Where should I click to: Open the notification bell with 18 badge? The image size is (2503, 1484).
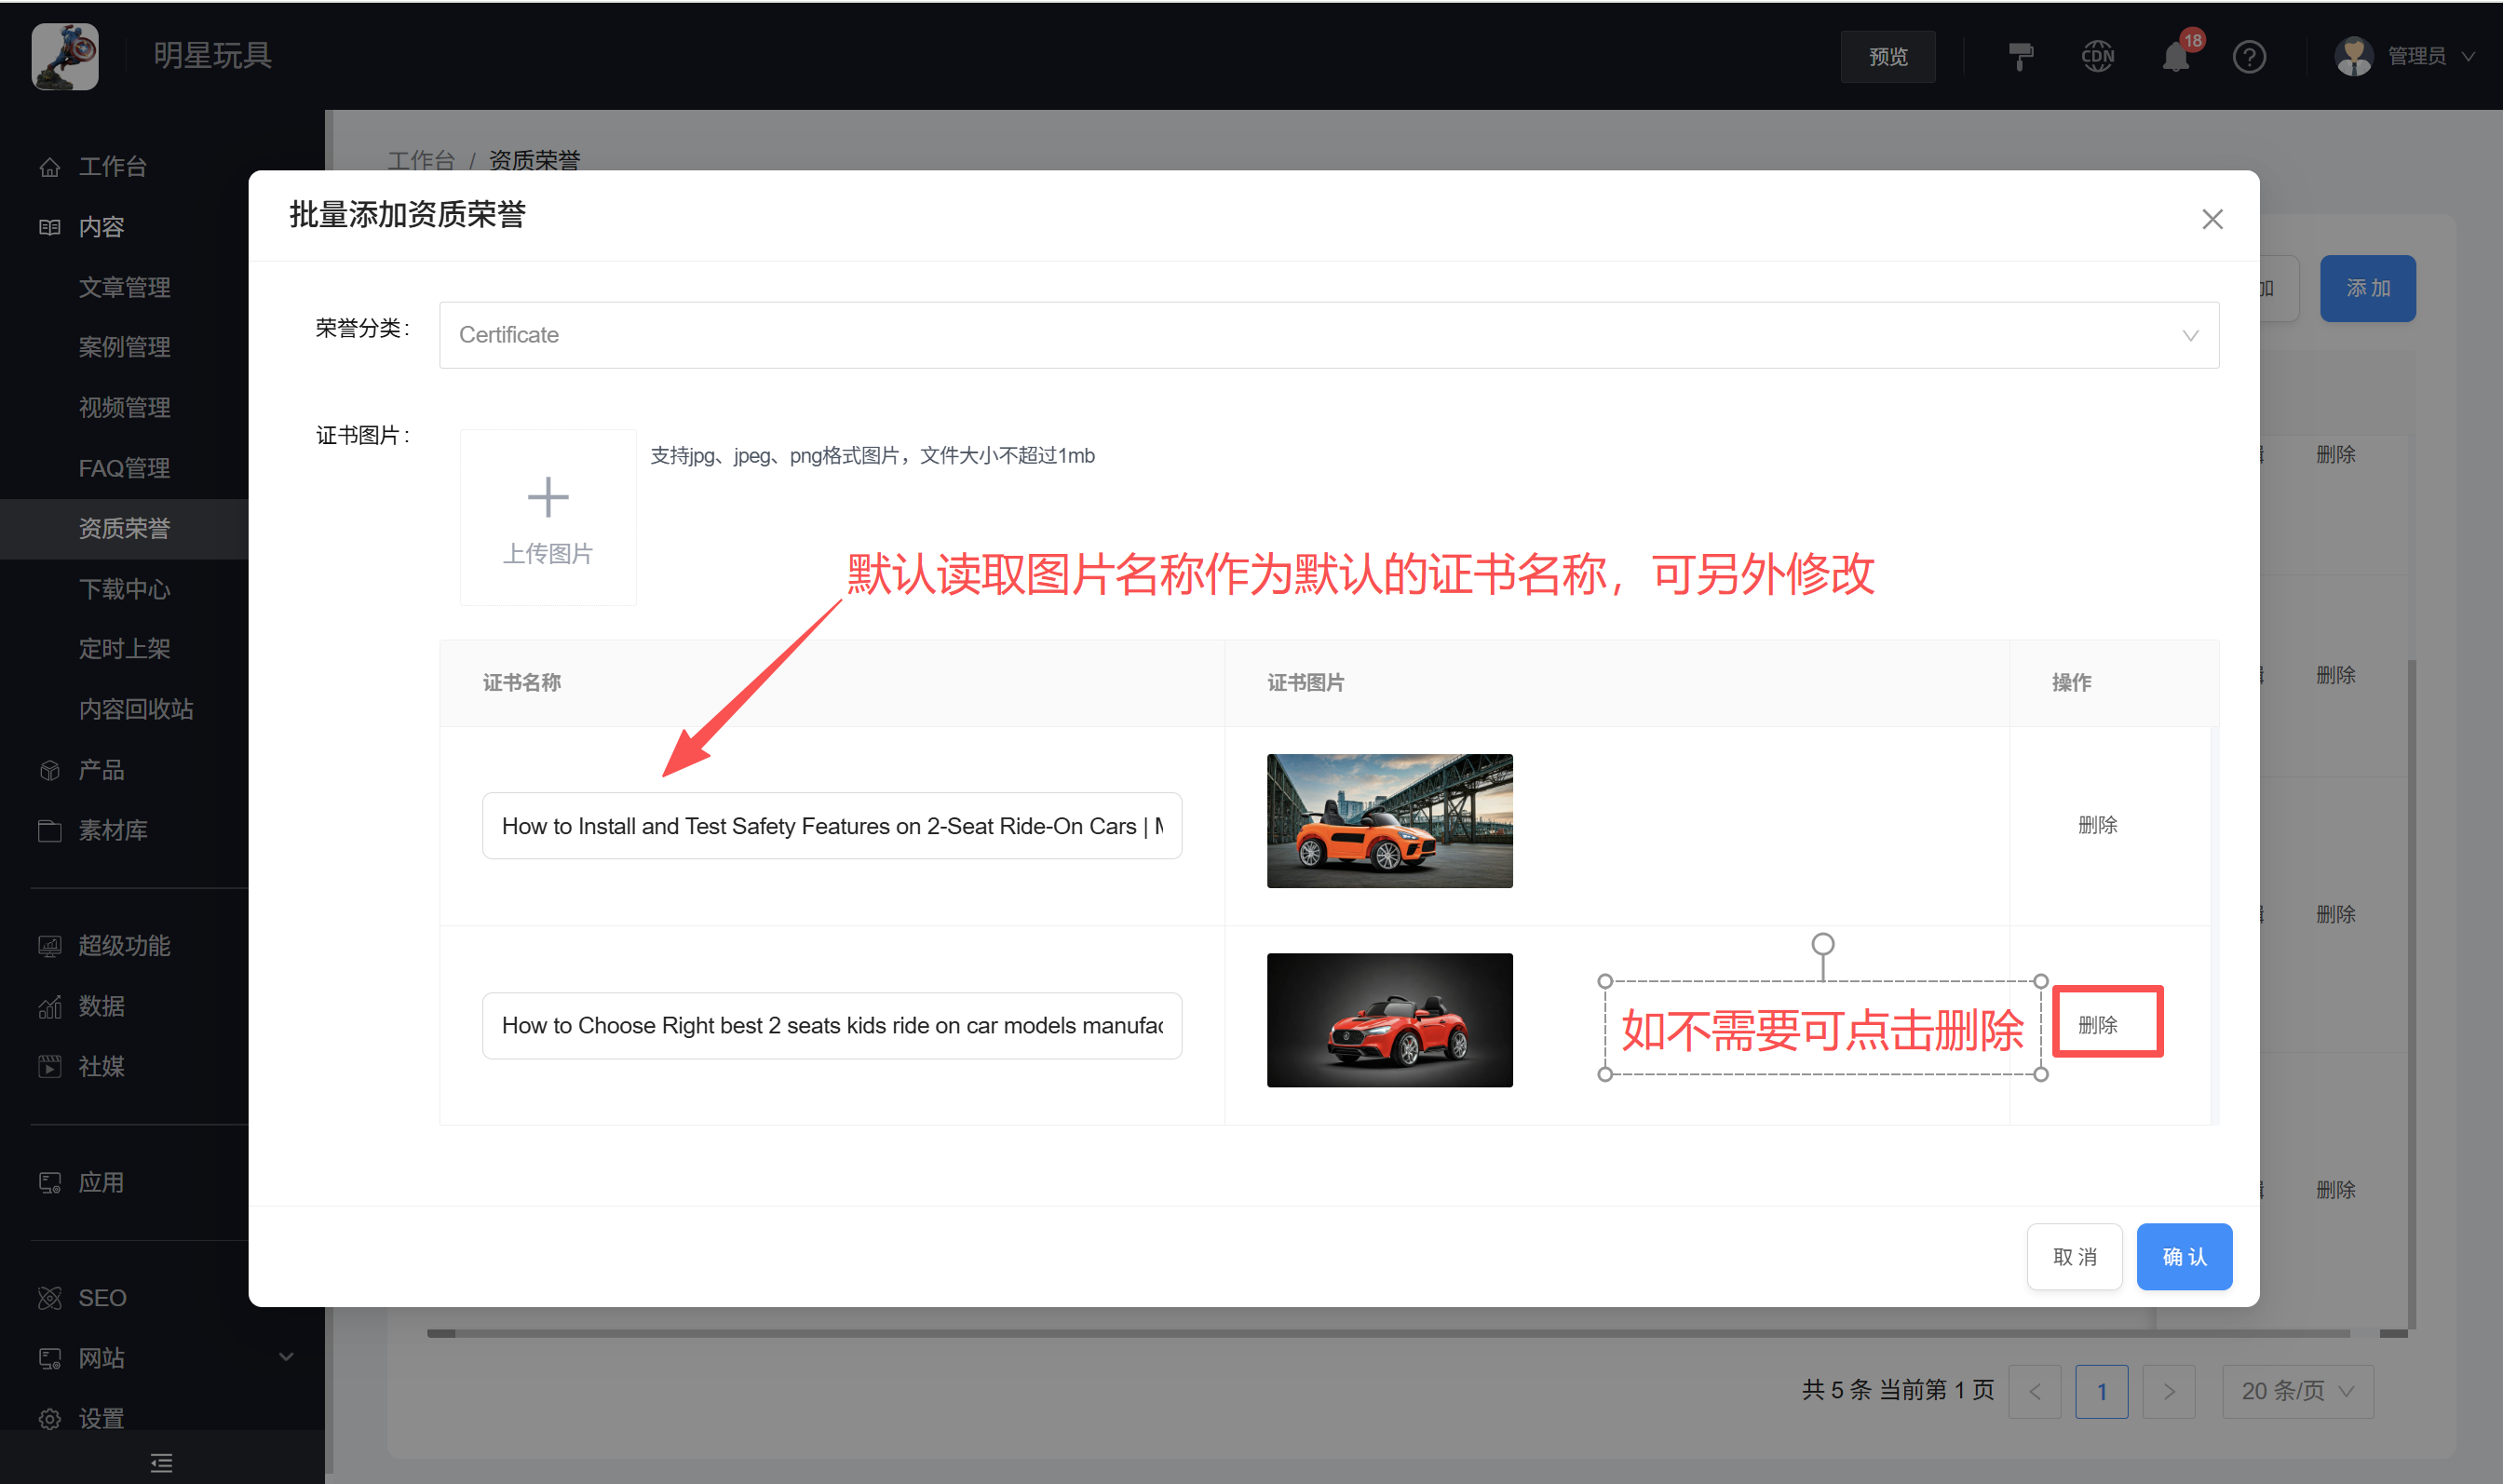pyautogui.click(x=2175, y=57)
